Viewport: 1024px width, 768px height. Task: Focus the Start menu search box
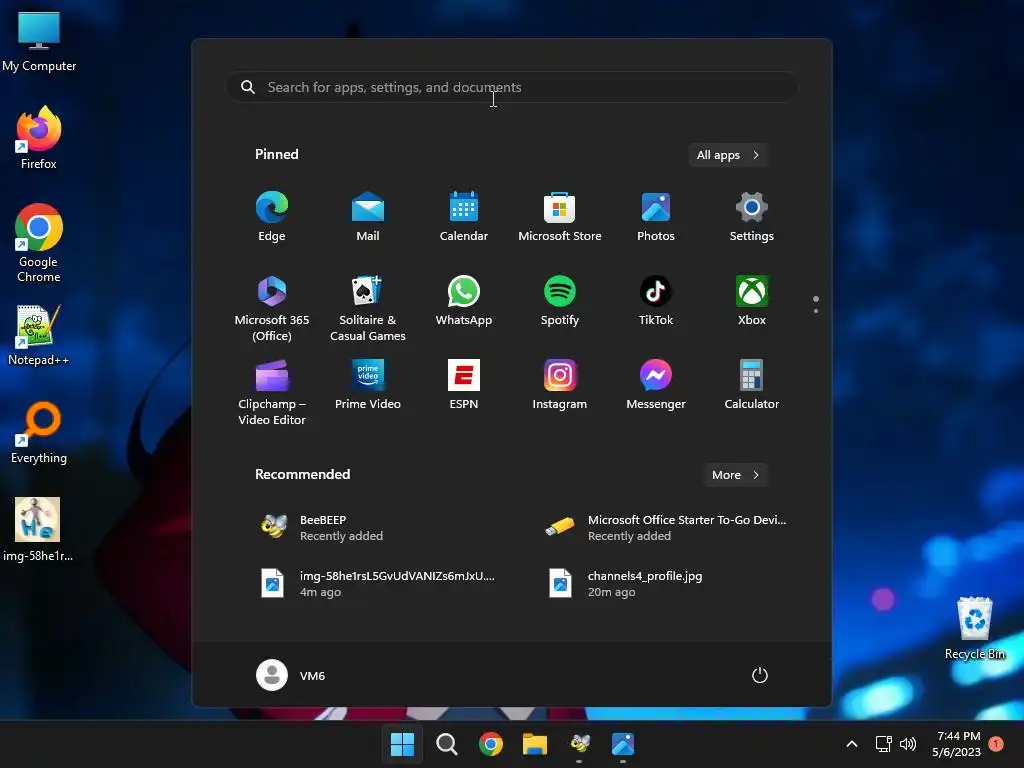tap(511, 87)
